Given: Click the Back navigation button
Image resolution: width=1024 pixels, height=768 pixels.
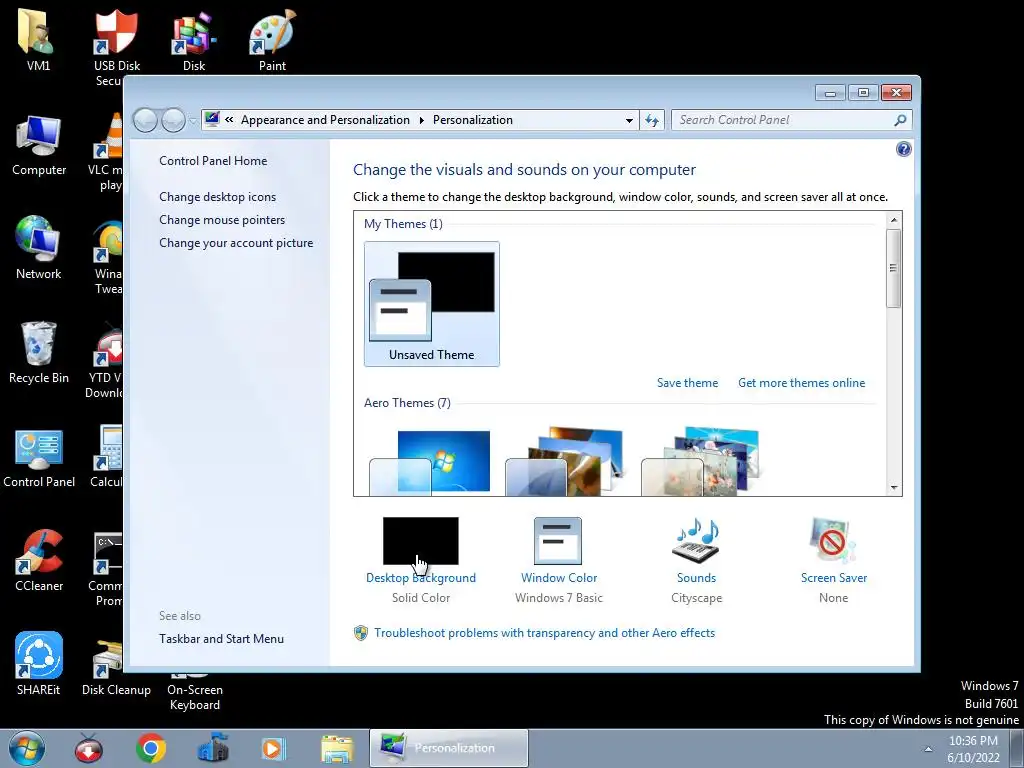Looking at the screenshot, I should point(145,121).
